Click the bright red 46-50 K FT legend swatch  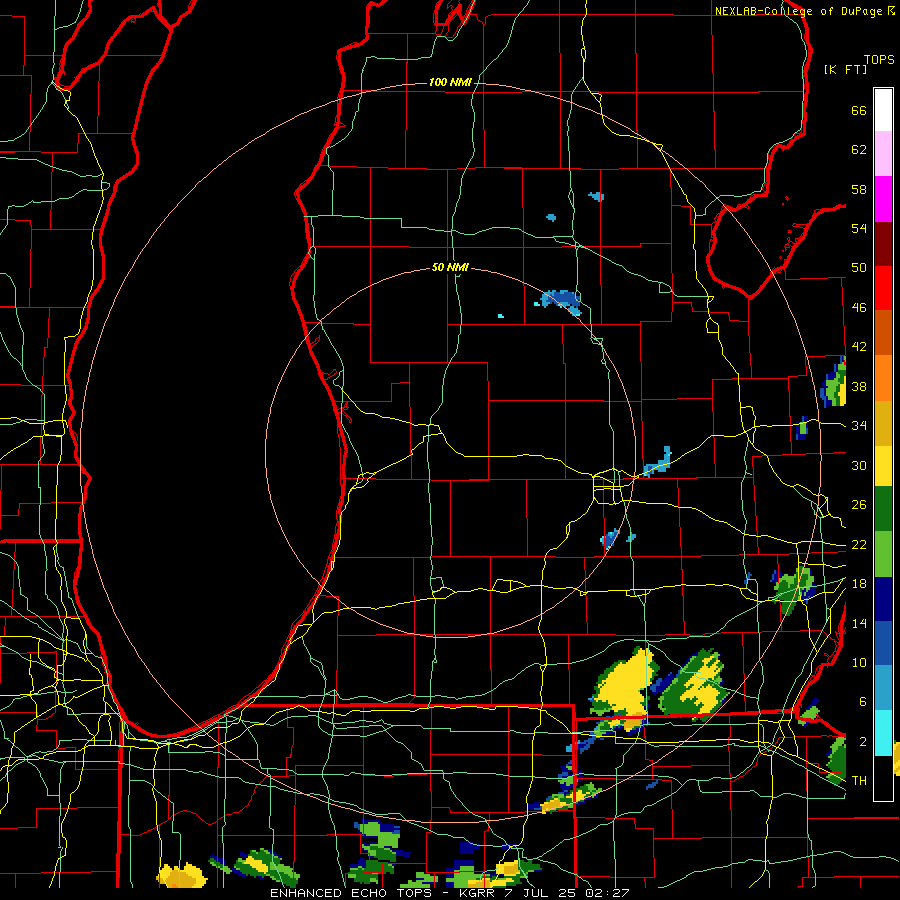(883, 288)
